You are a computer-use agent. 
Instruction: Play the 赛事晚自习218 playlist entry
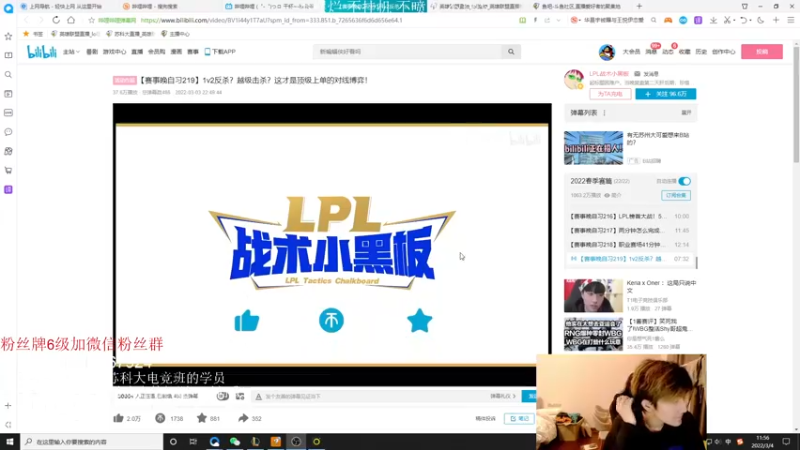(629, 245)
